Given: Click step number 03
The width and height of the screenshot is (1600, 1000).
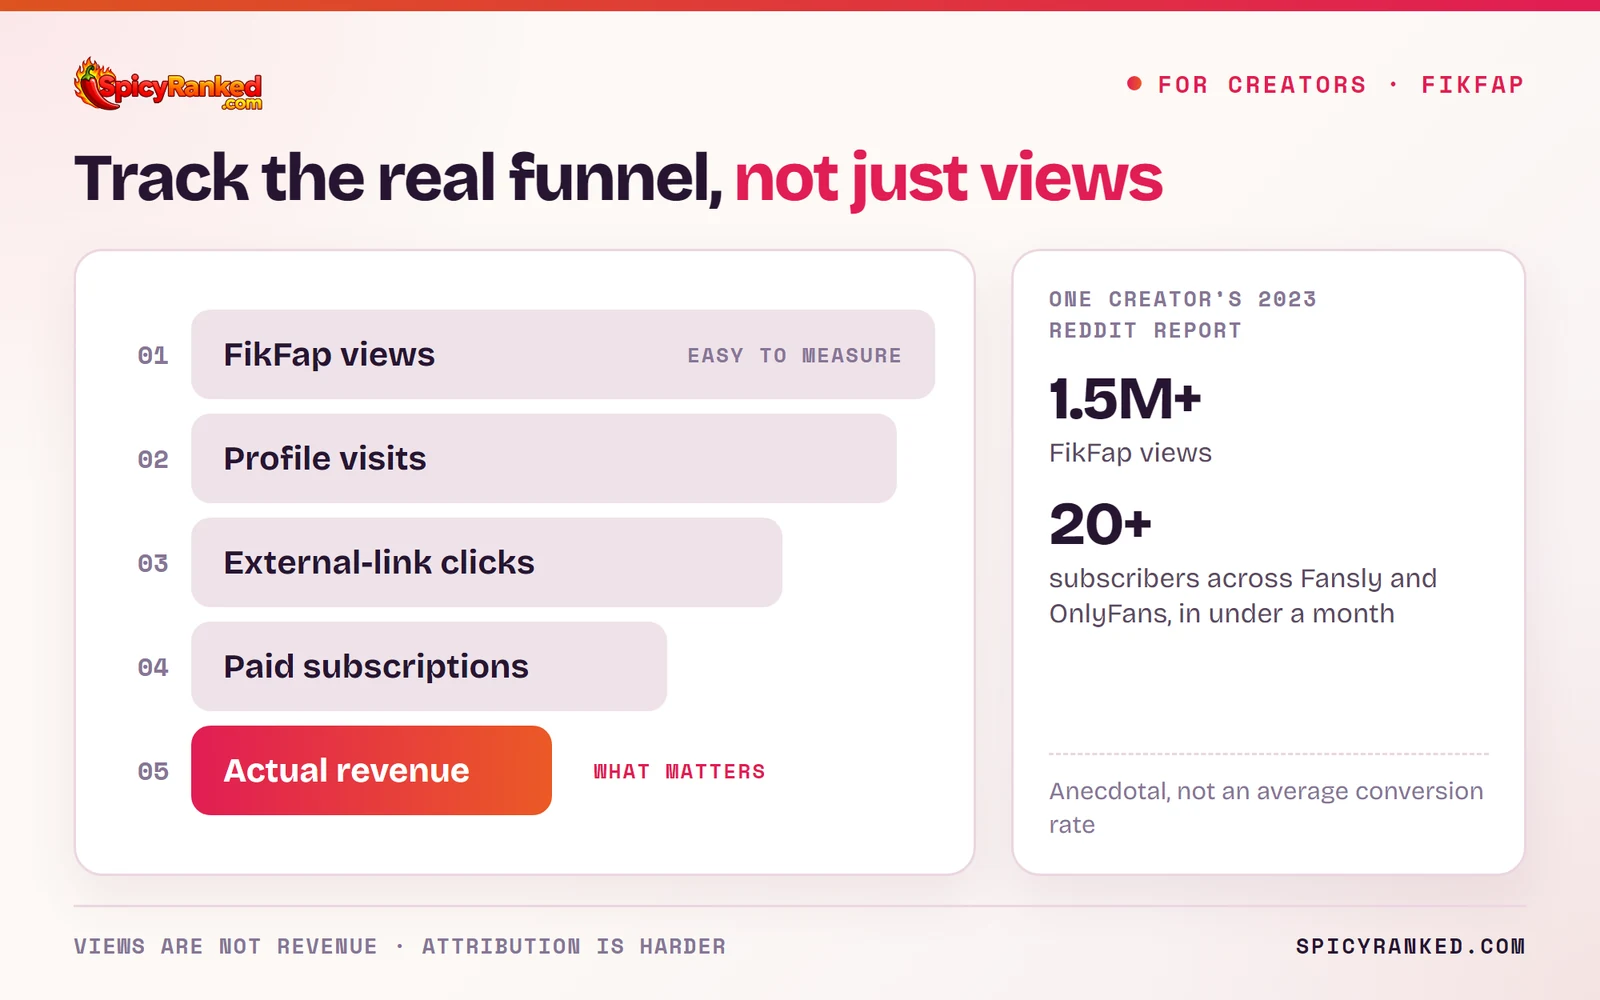Looking at the screenshot, I should click(x=153, y=563).
